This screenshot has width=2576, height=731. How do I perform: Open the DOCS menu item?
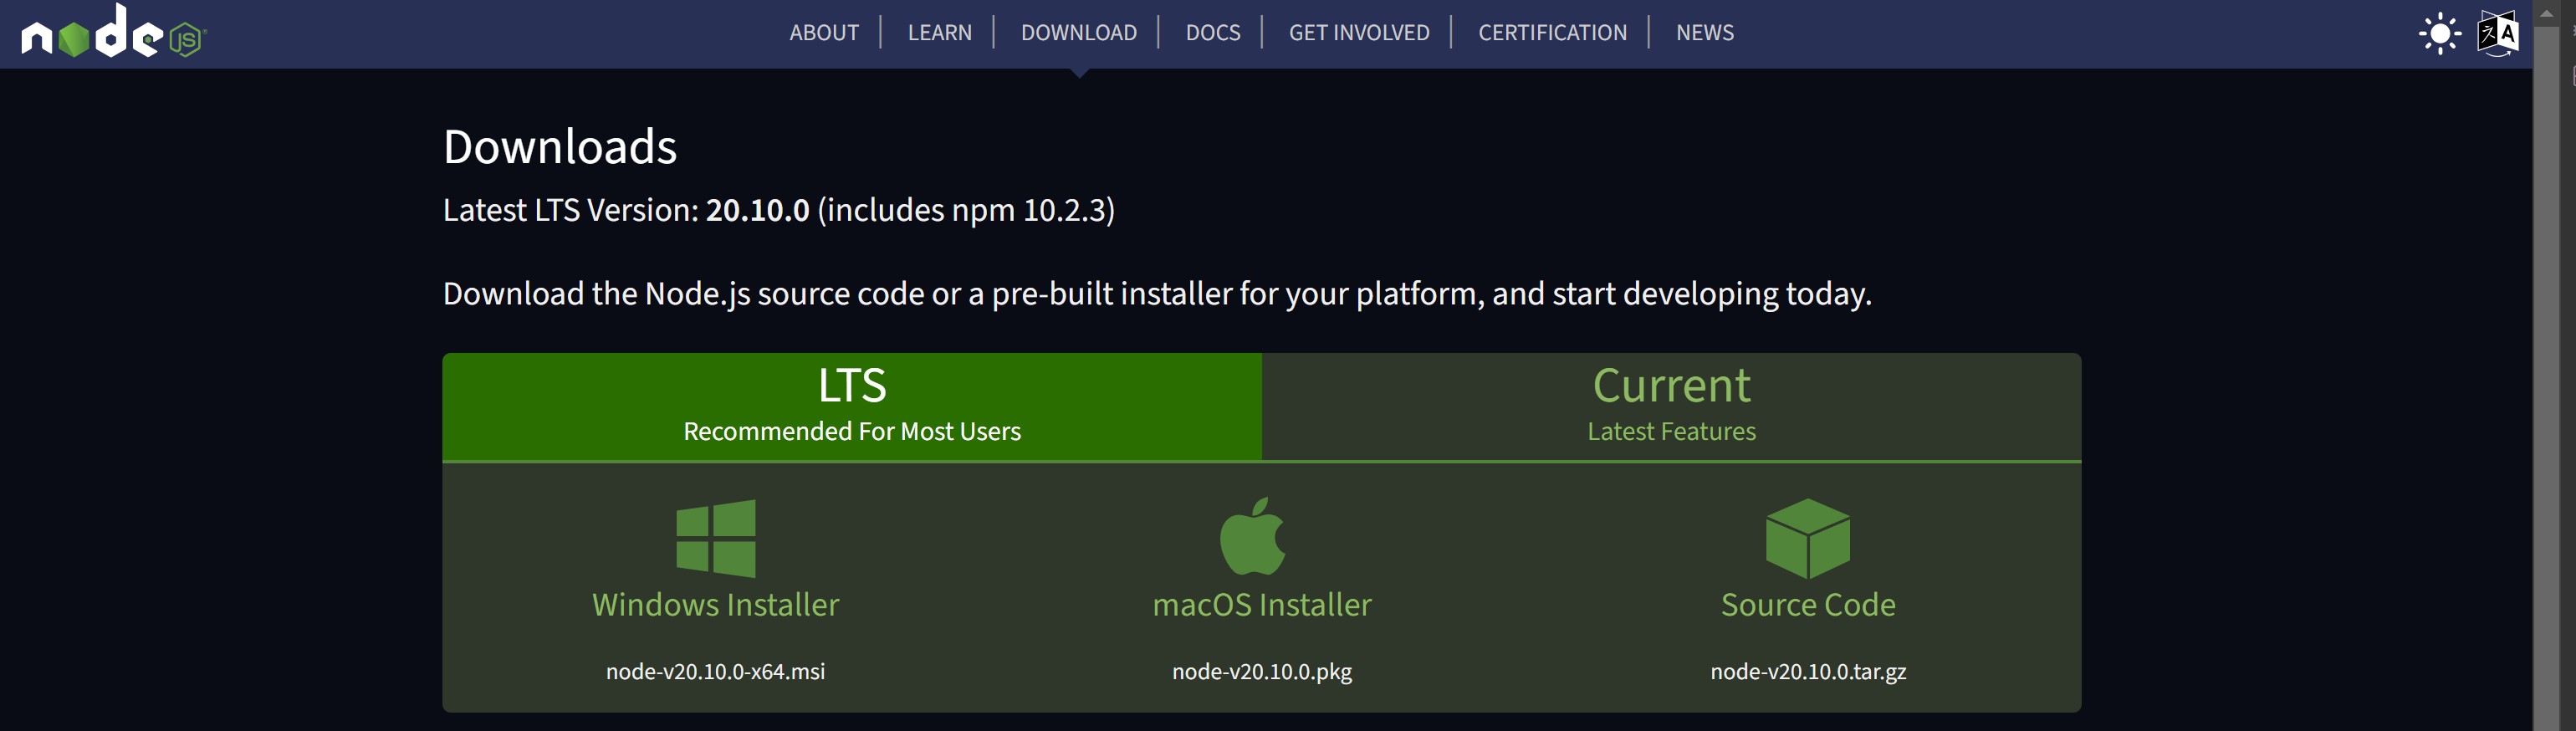pos(1212,32)
